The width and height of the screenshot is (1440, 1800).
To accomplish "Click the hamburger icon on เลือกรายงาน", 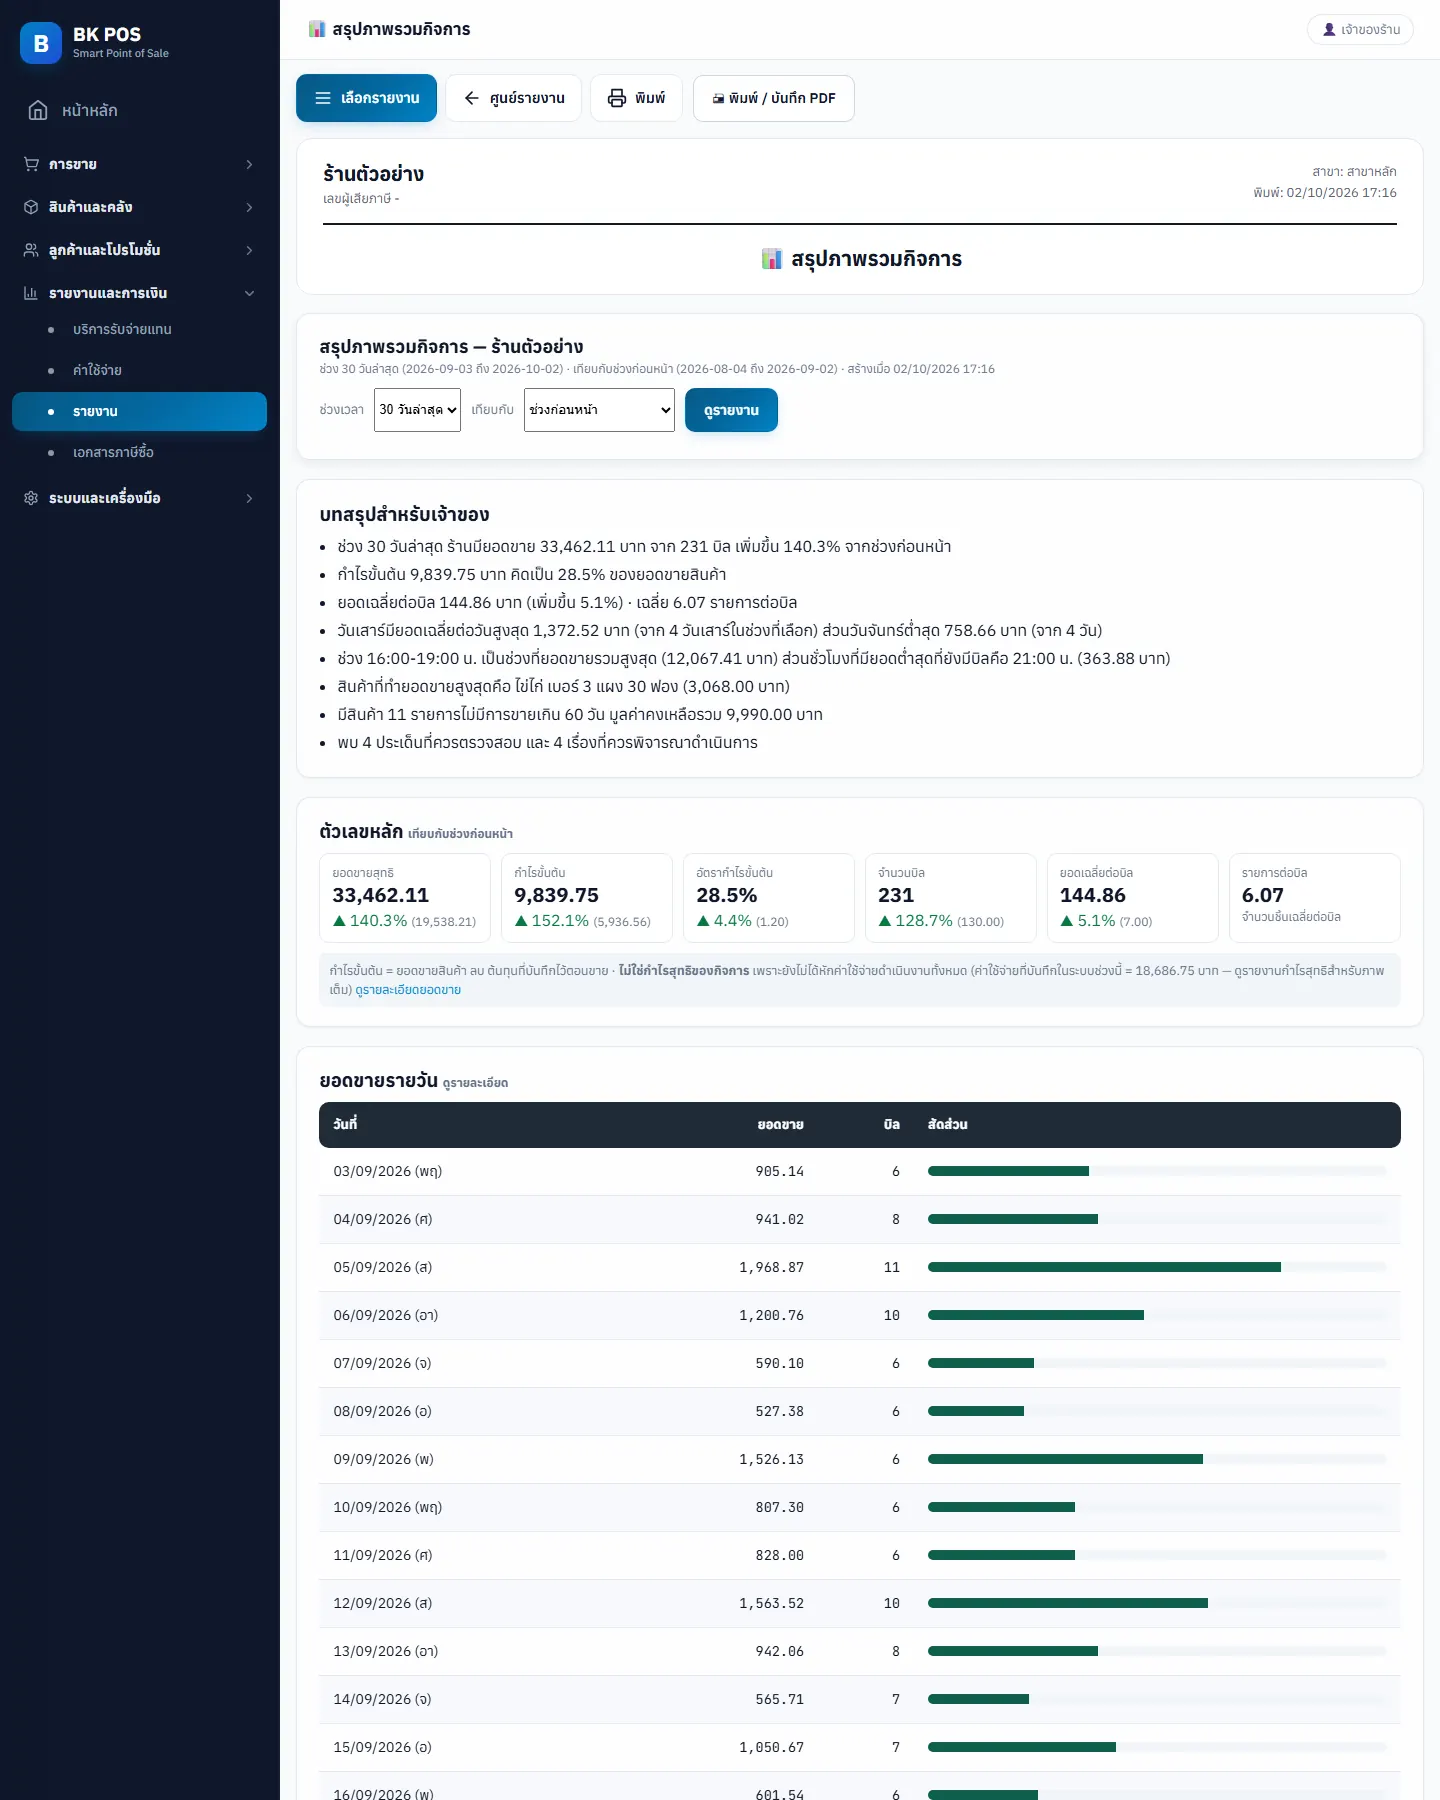I will tap(323, 98).
